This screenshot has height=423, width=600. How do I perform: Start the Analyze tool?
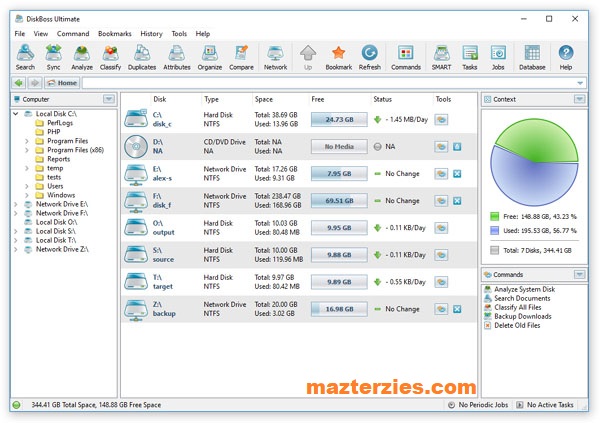[82, 57]
